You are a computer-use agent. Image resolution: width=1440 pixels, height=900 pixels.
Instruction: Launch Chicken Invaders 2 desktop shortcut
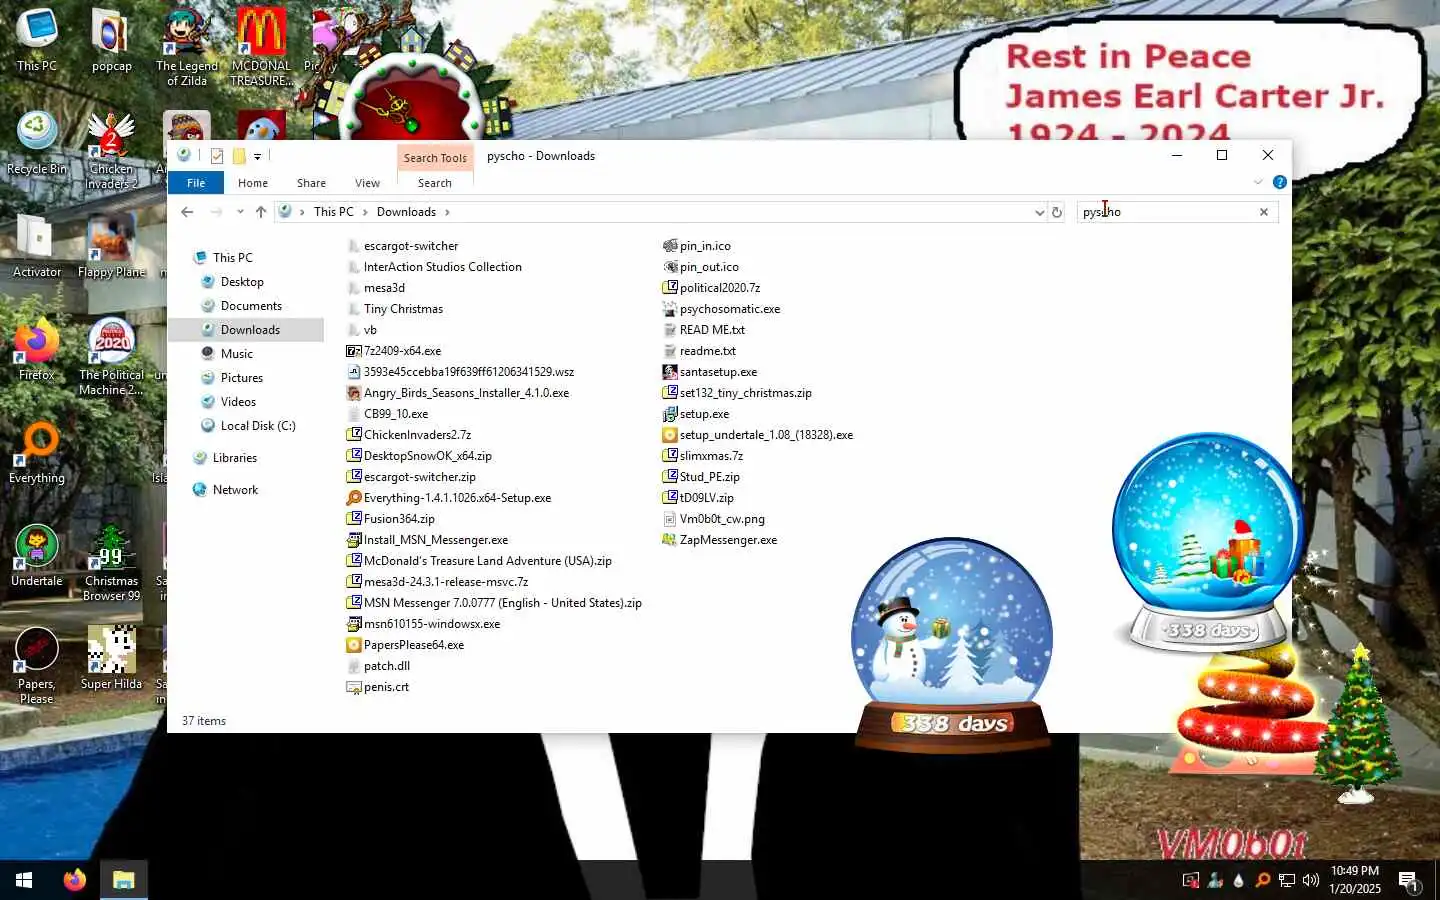111,150
